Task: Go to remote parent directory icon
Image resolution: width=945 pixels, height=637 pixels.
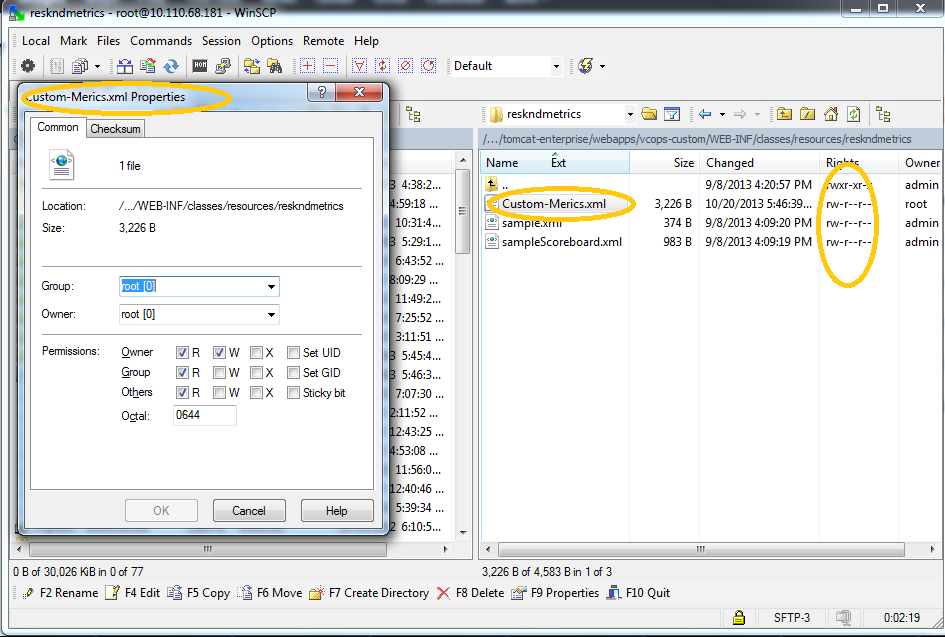Action: tap(784, 114)
